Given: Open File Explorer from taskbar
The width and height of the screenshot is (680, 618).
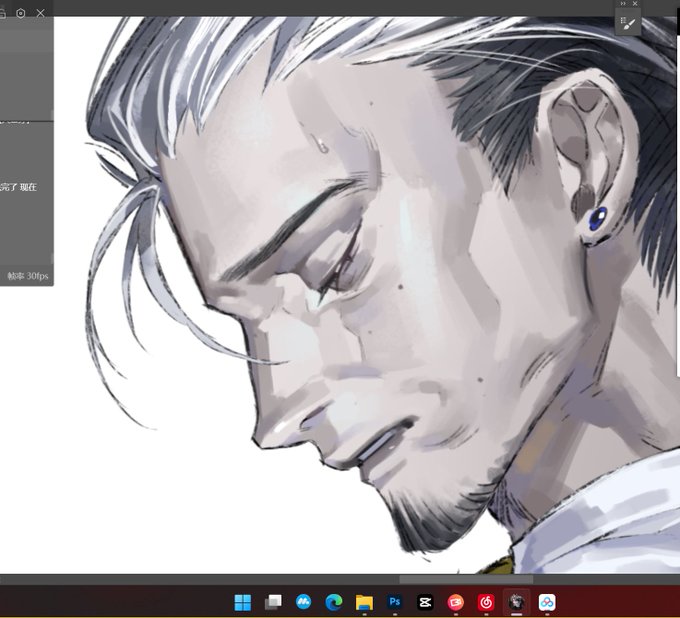Looking at the screenshot, I should [364, 602].
